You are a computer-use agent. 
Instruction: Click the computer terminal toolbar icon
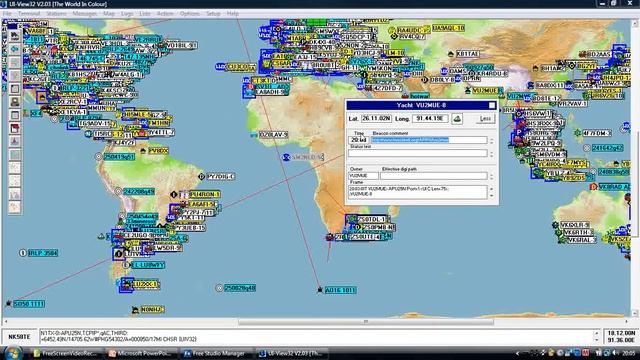(15, 102)
